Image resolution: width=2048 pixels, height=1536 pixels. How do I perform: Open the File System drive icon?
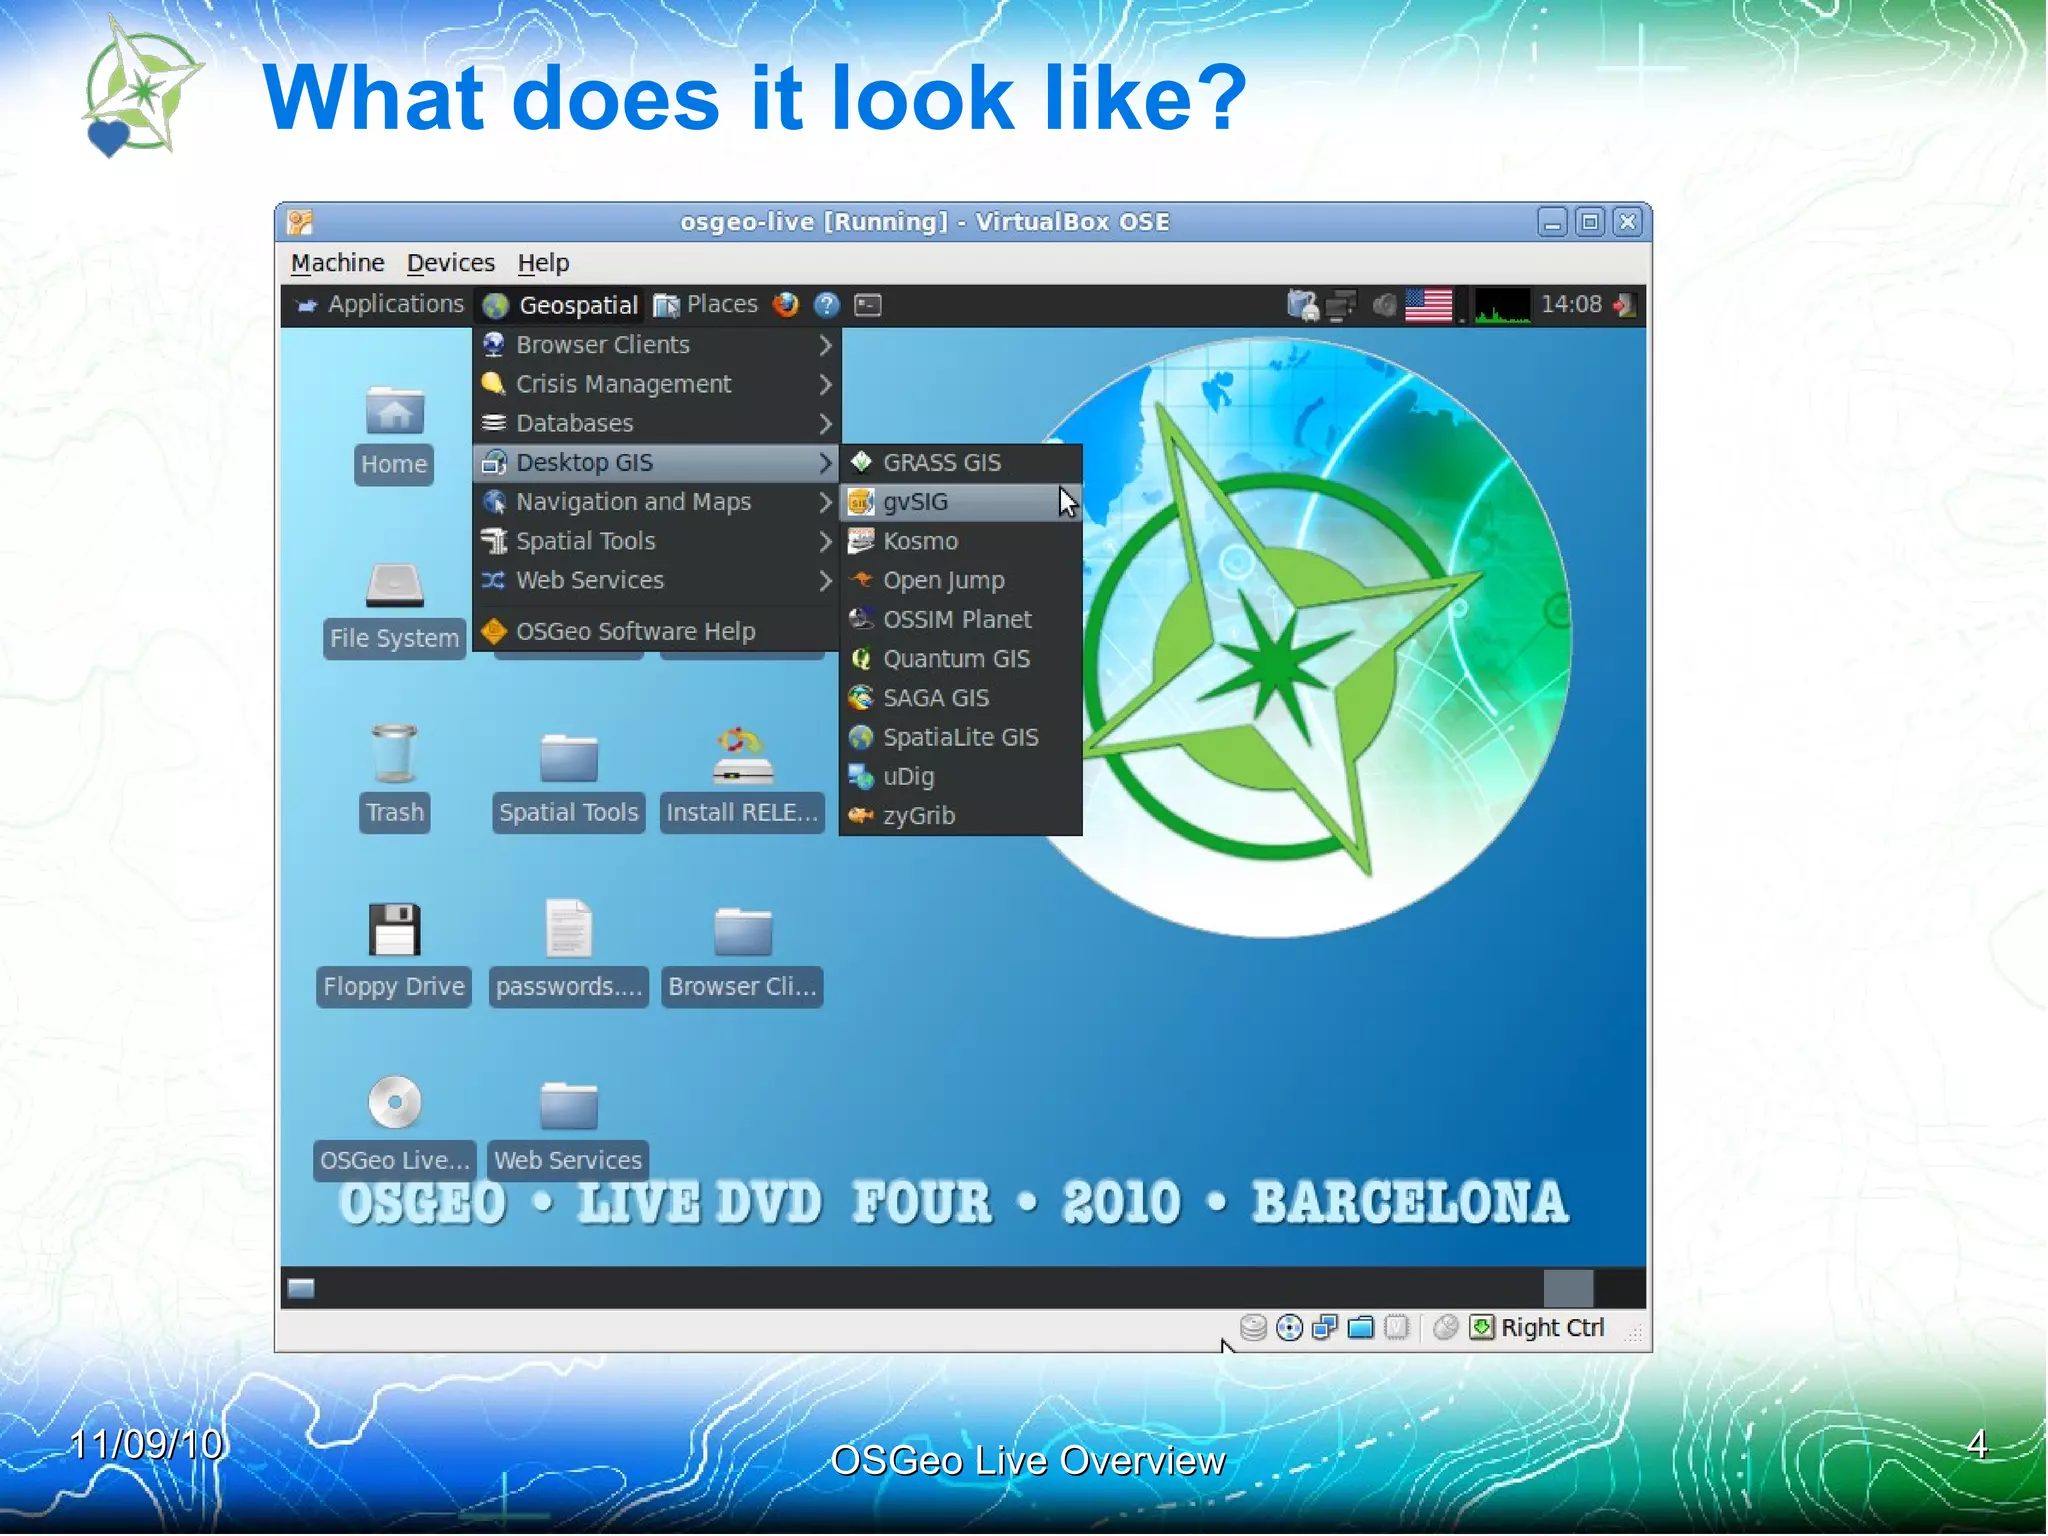click(394, 586)
